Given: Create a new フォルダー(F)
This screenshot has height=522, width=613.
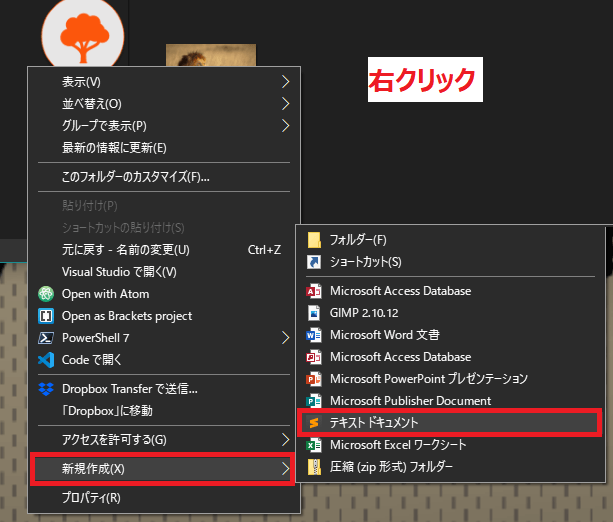Looking at the screenshot, I should pyautogui.click(x=357, y=240).
